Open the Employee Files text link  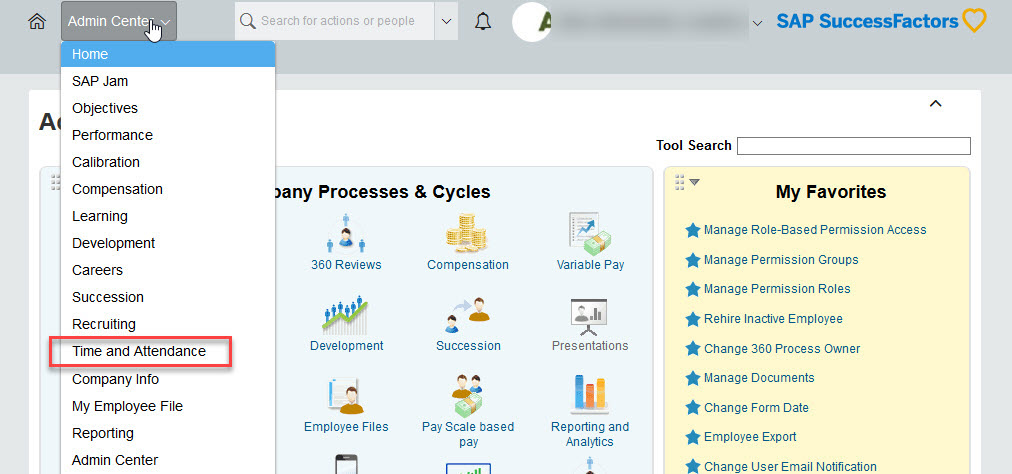(346, 427)
